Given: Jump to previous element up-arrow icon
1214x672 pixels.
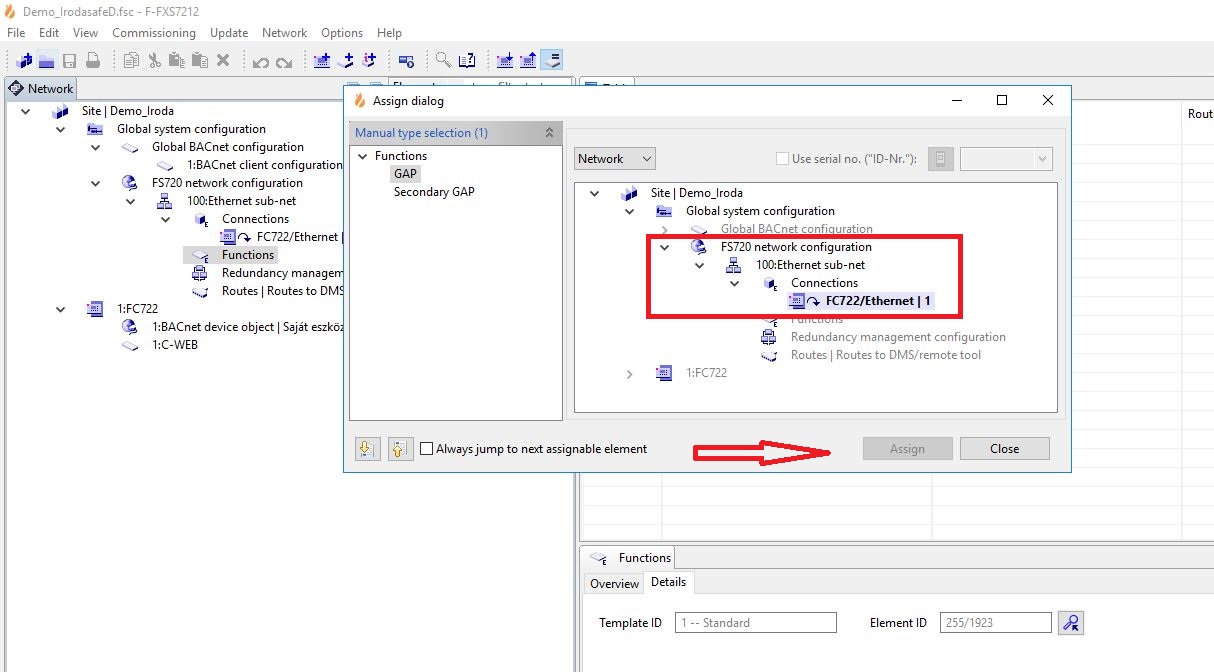Looking at the screenshot, I should click(398, 449).
